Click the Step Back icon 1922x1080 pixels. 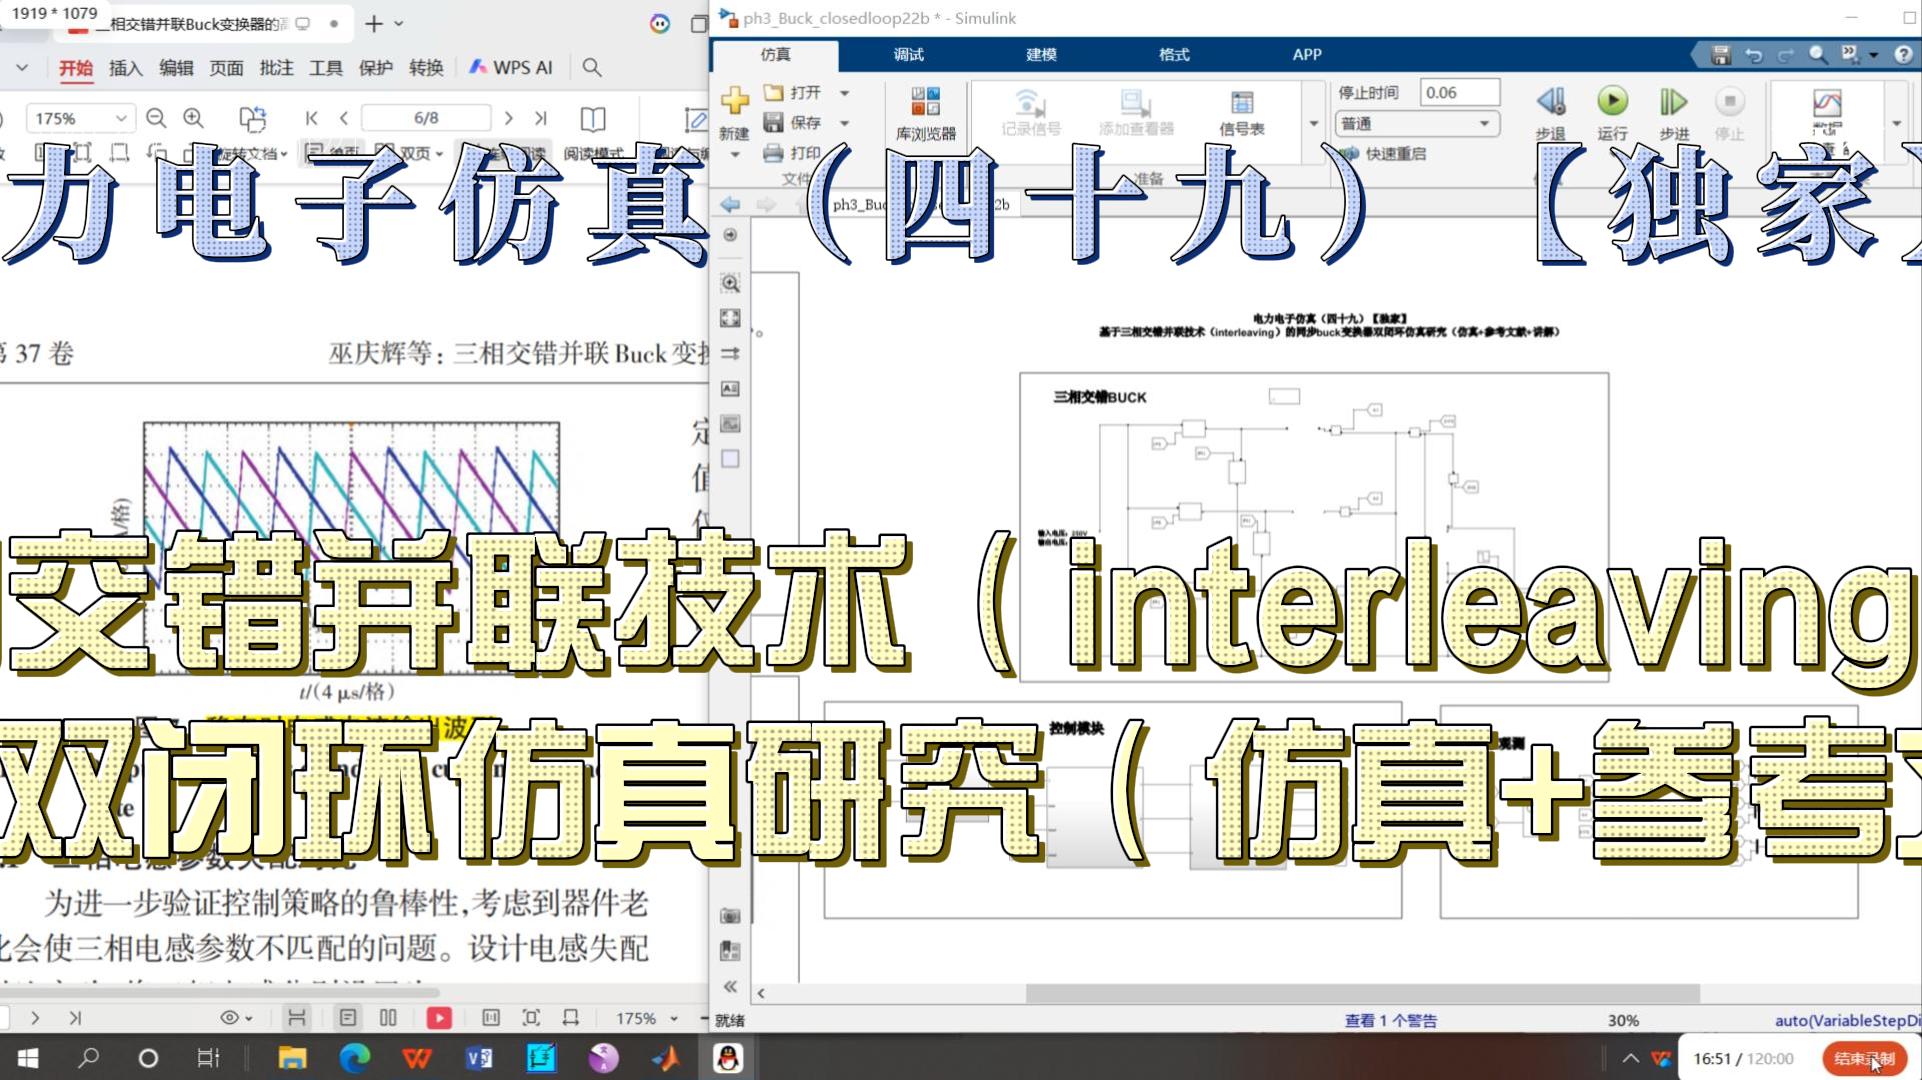1551,101
